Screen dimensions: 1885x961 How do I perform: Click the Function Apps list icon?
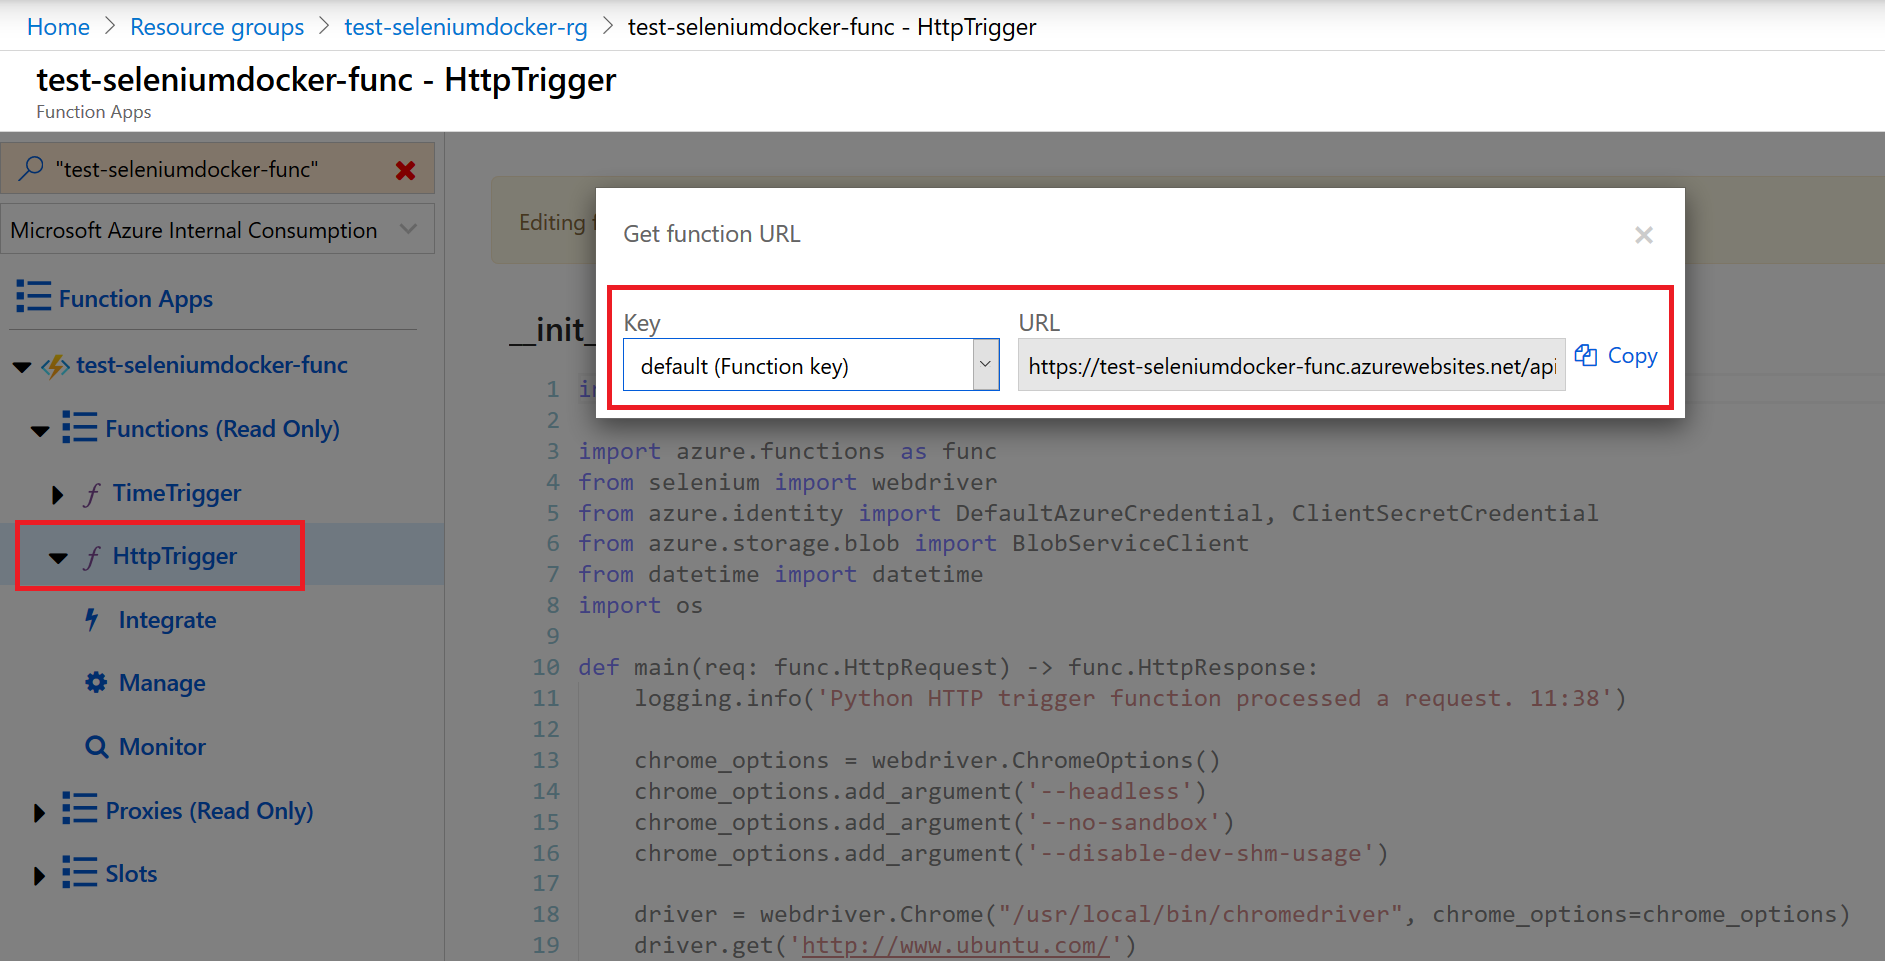[33, 297]
